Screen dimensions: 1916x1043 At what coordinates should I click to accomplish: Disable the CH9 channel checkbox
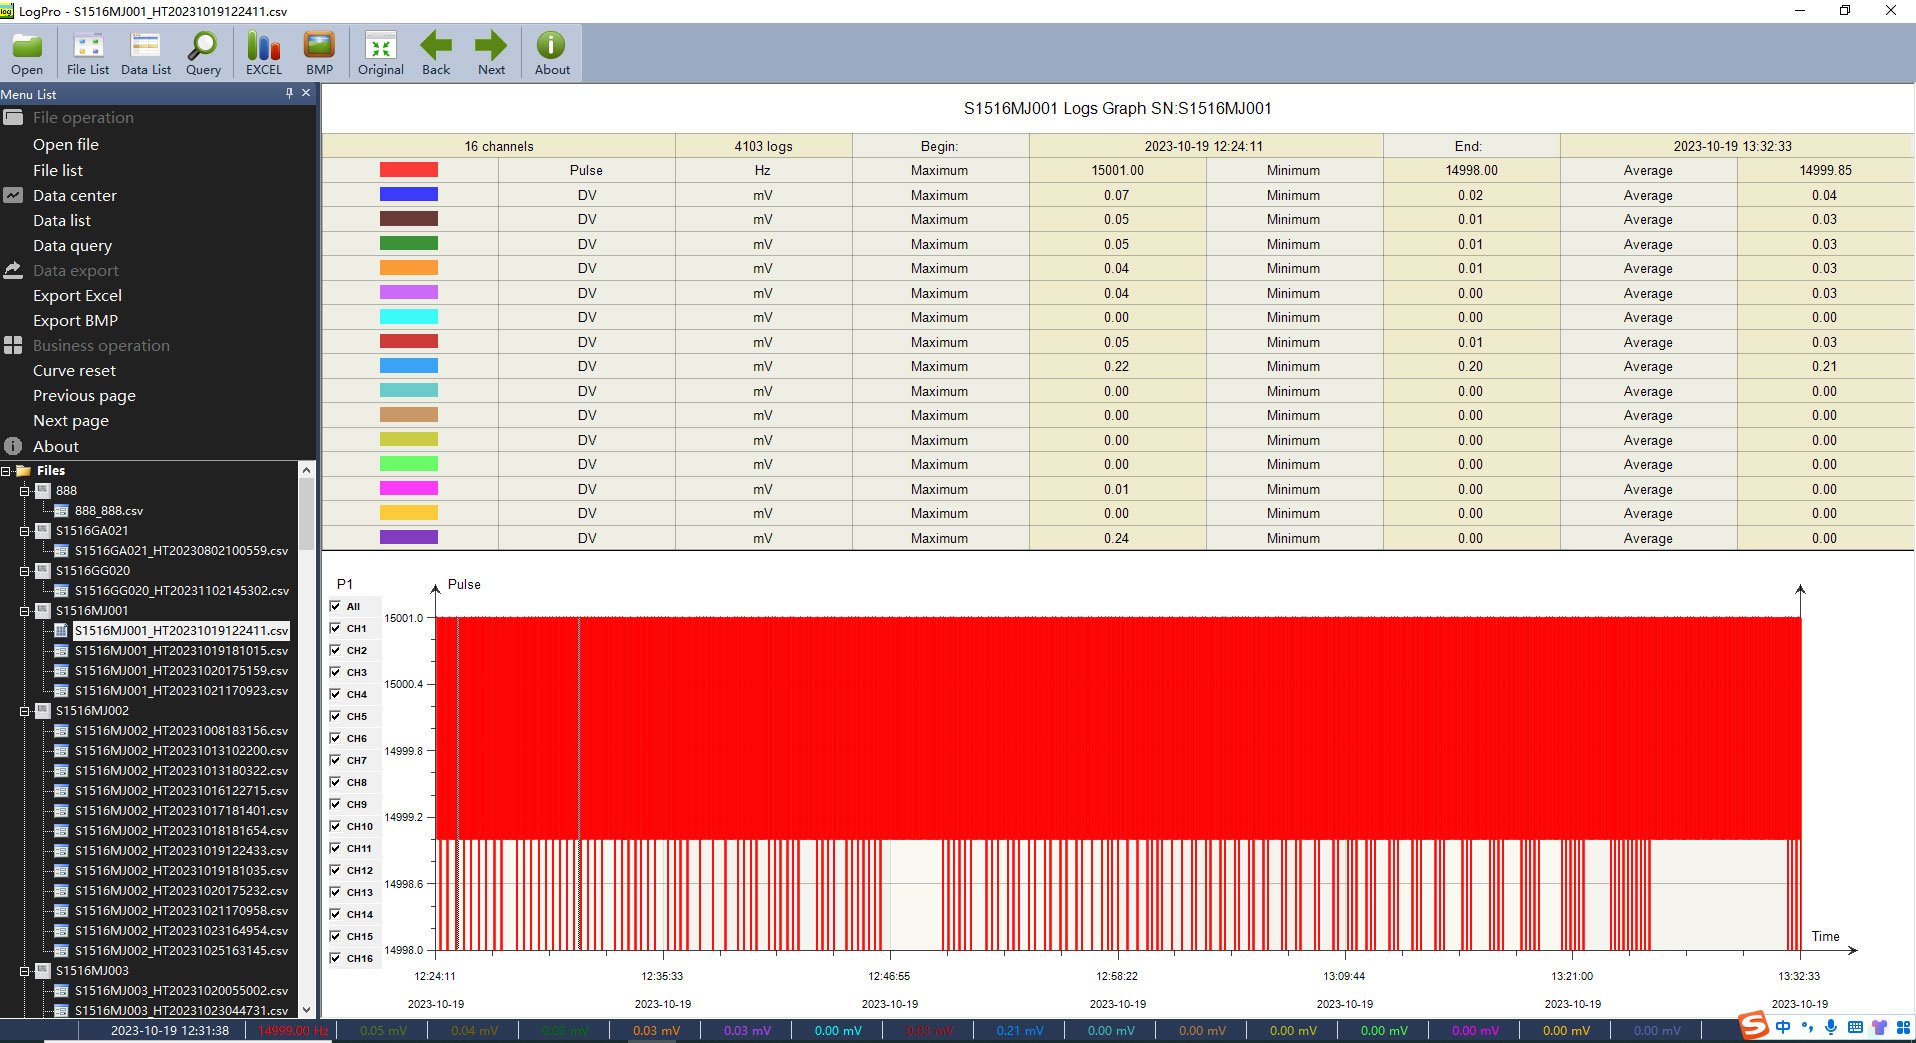[335, 804]
